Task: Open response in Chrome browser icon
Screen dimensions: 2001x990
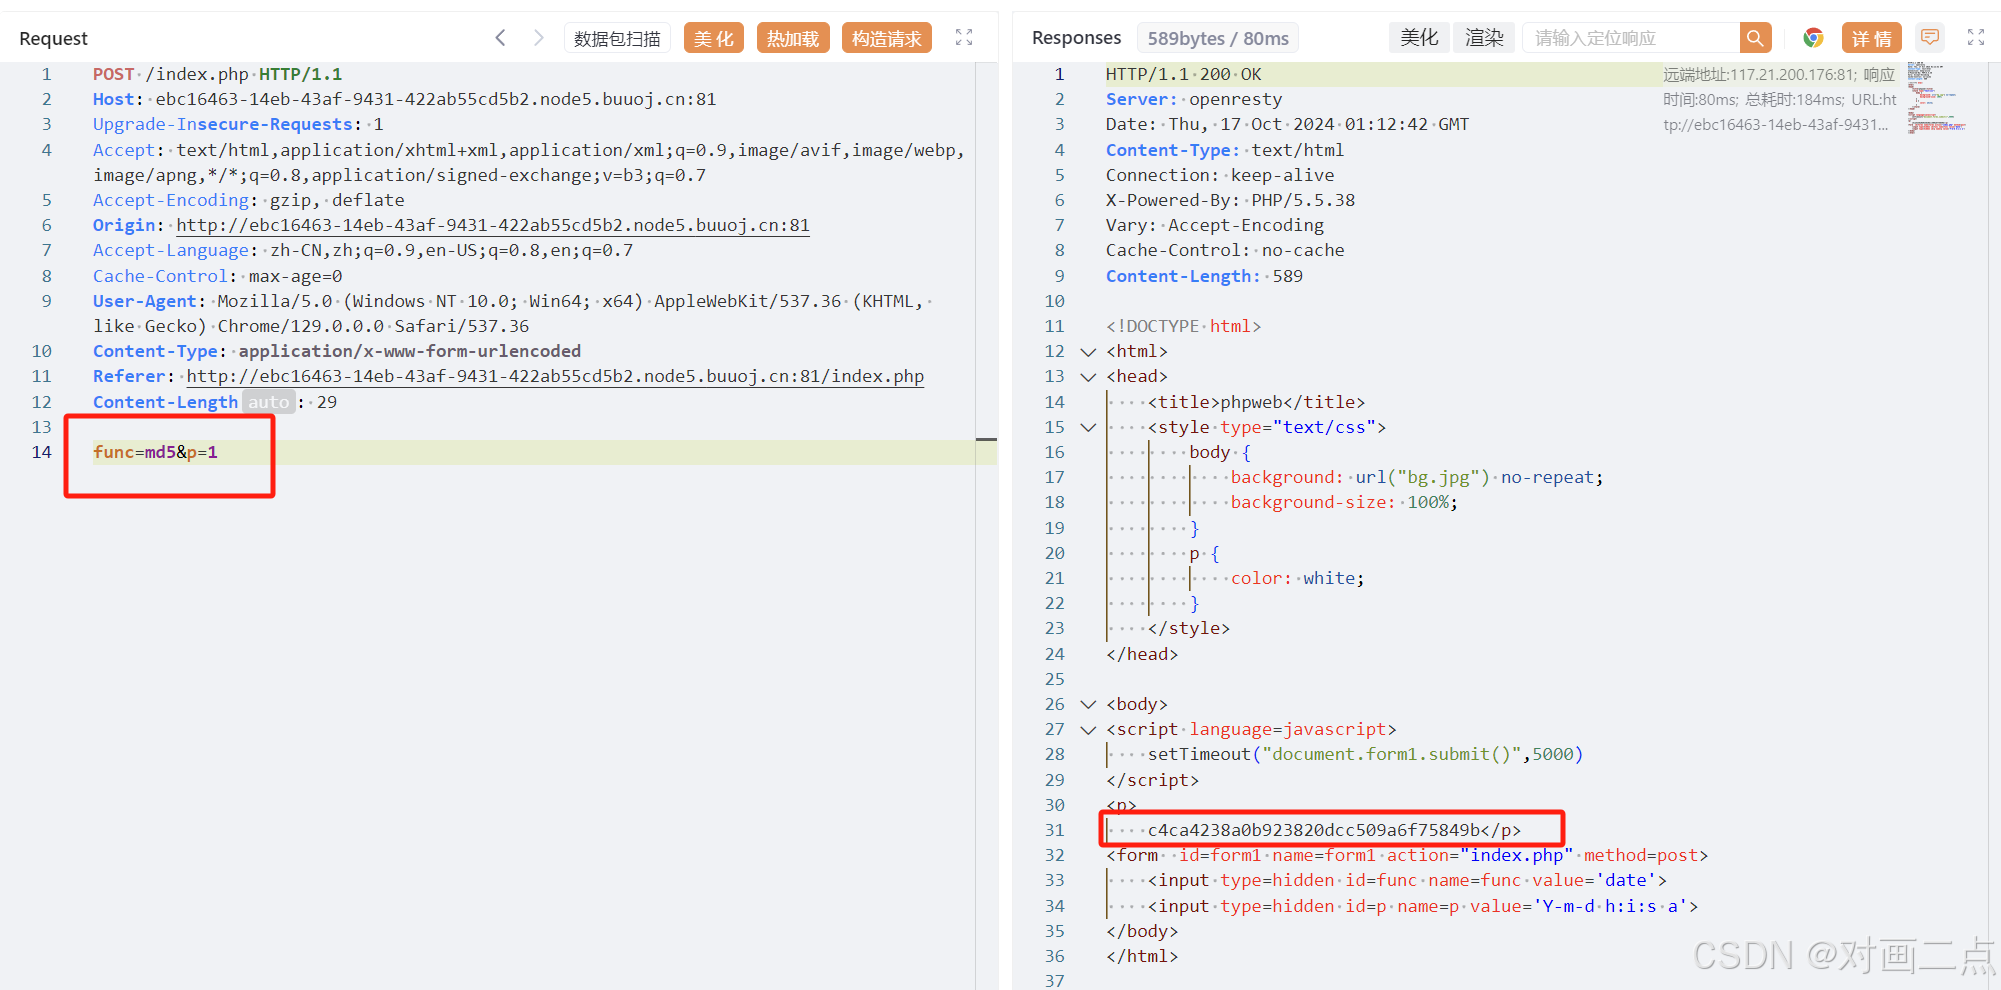Action: pyautogui.click(x=1813, y=38)
